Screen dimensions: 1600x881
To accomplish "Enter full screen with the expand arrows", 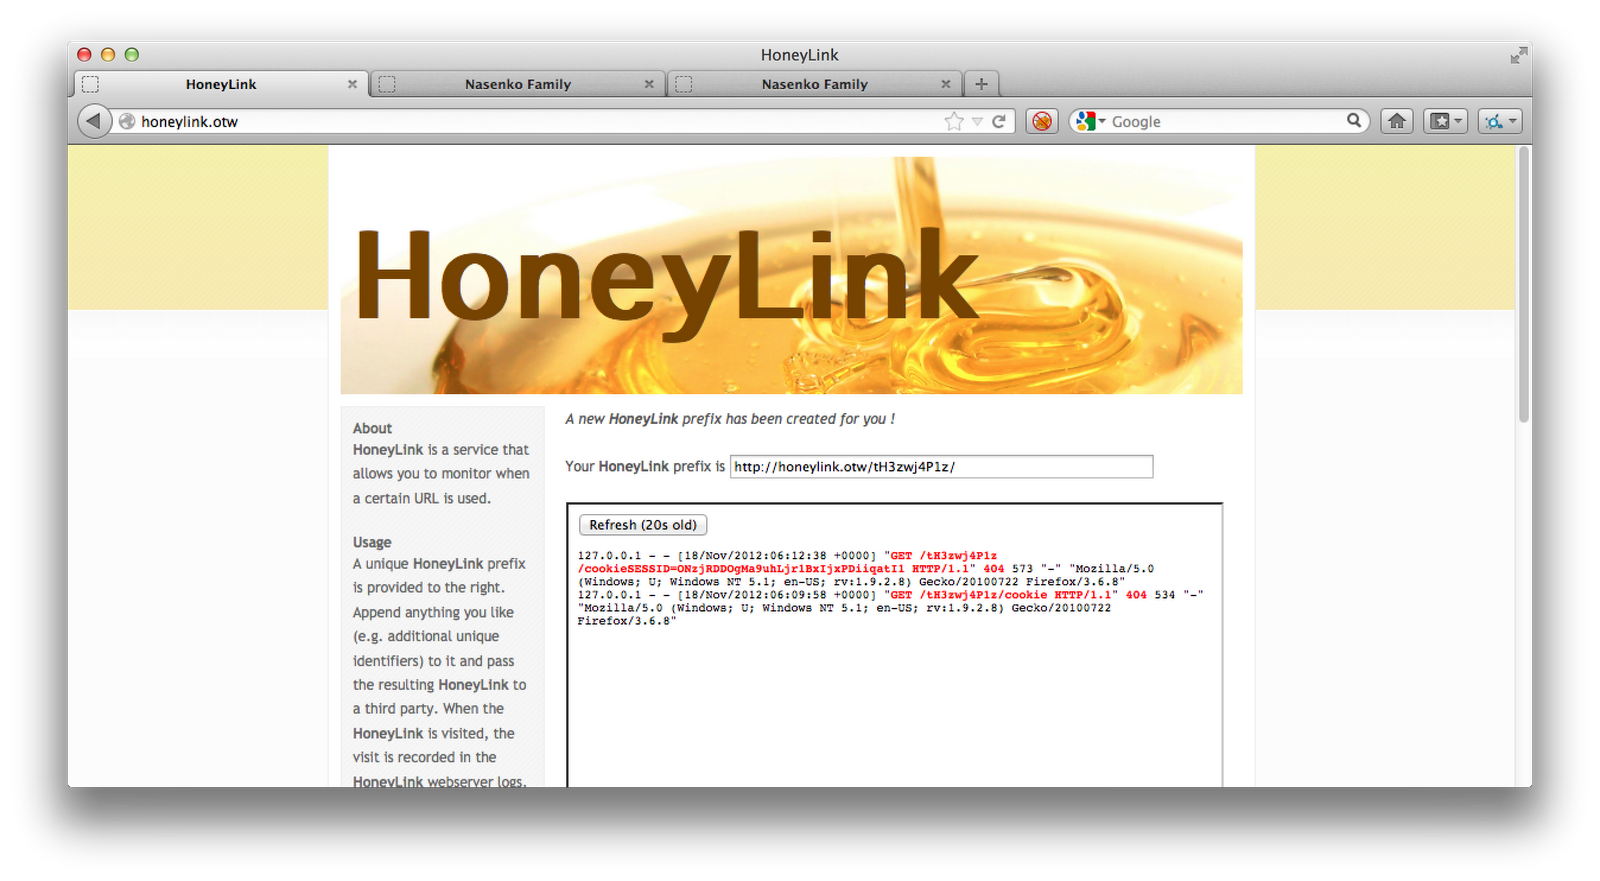I will pyautogui.click(x=1518, y=55).
